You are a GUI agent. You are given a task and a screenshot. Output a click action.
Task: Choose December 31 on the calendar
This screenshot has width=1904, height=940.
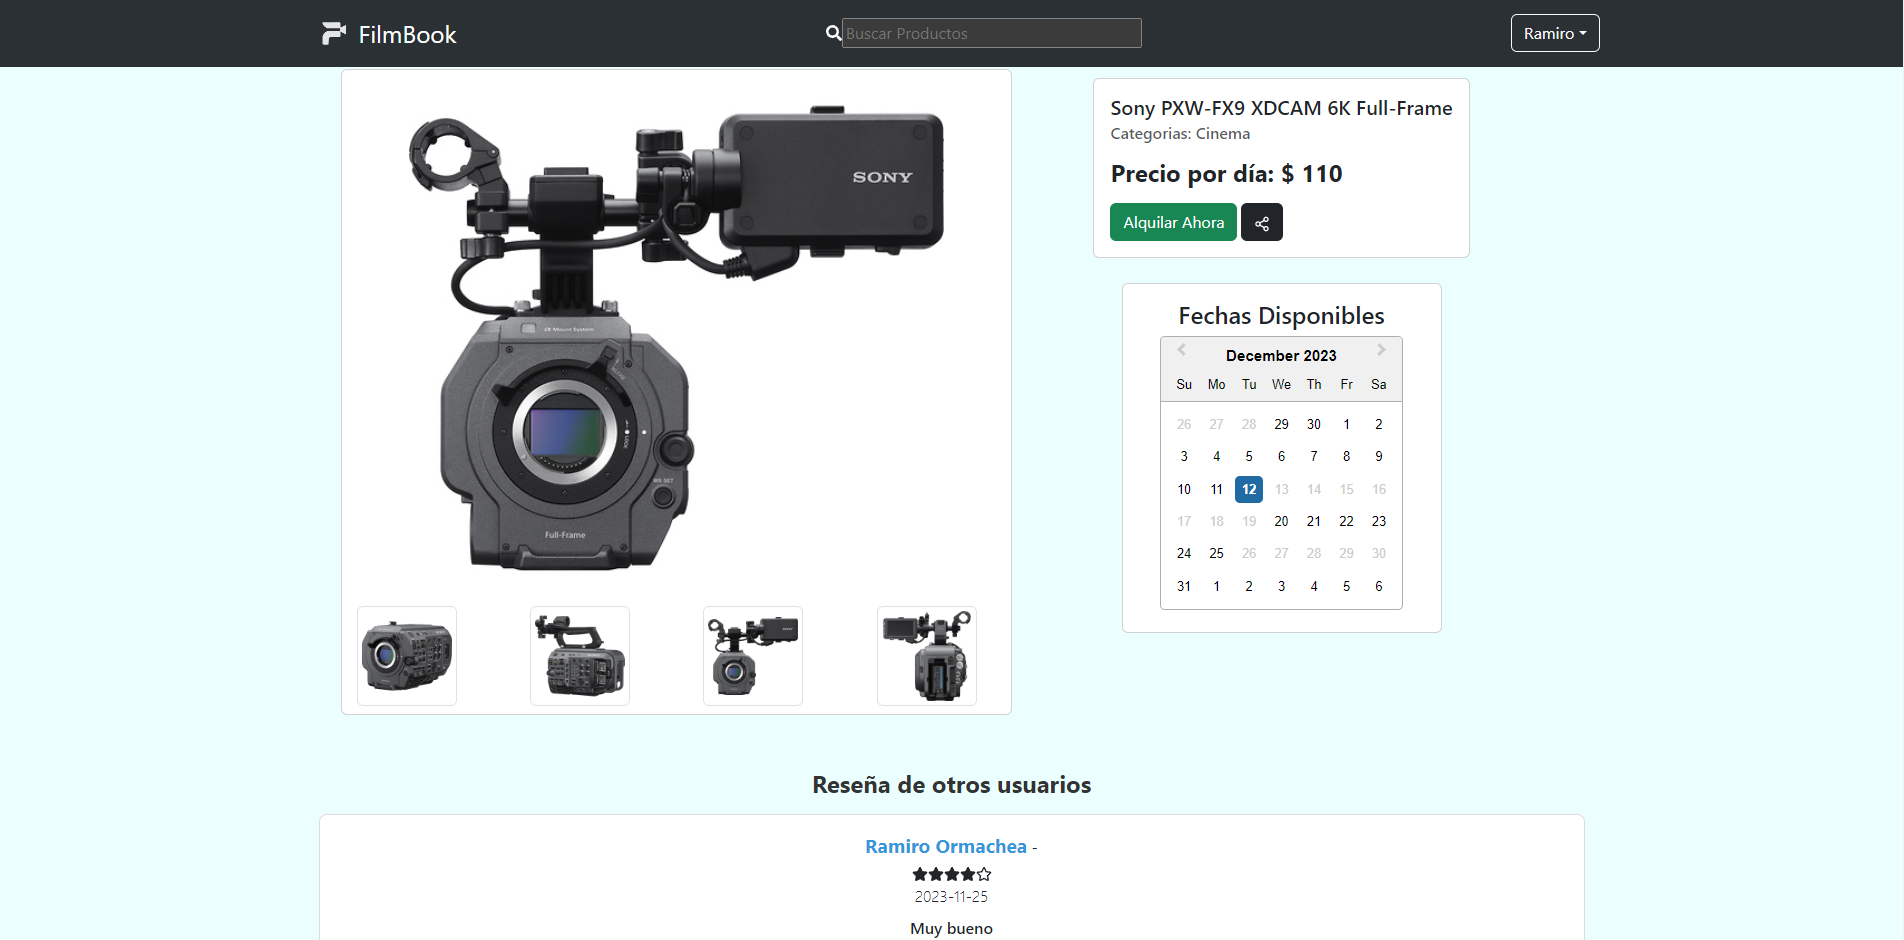pos(1184,586)
